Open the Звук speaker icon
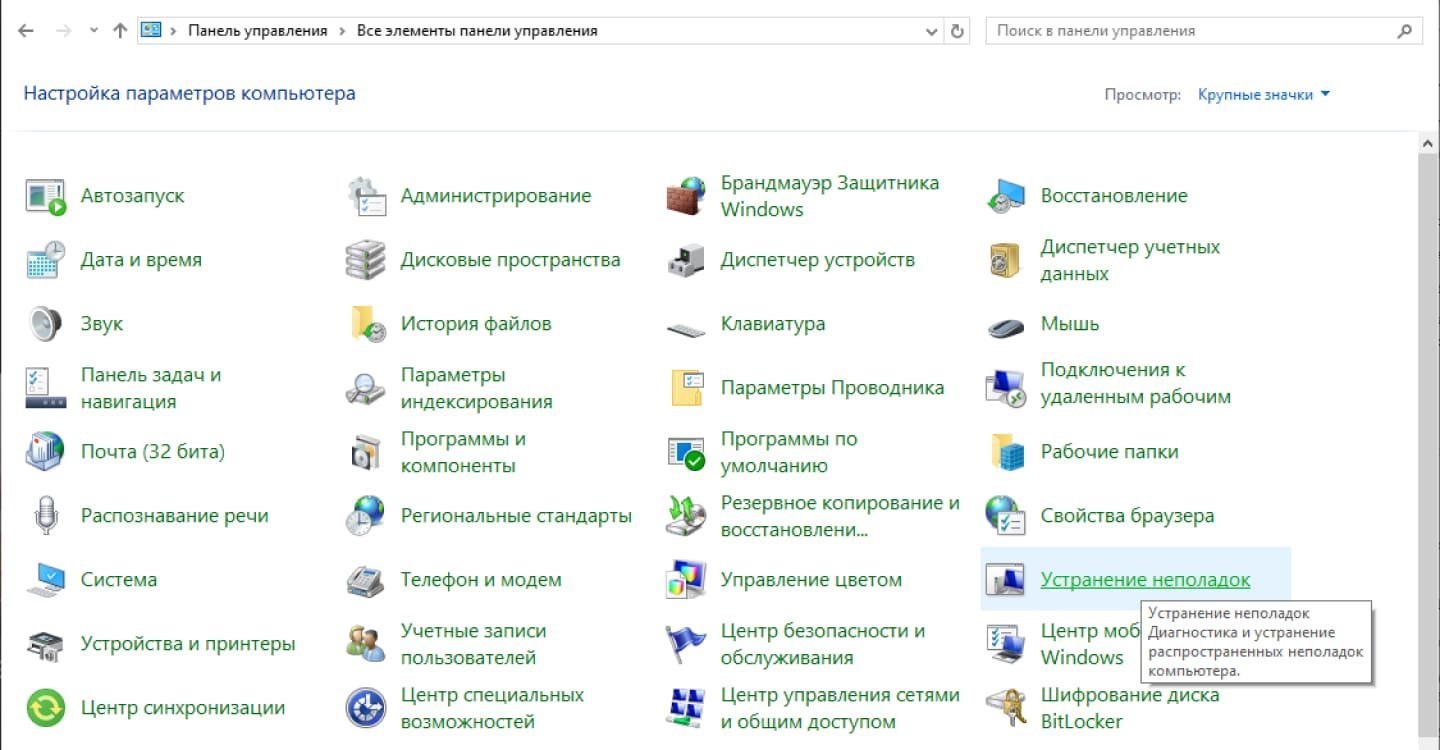The image size is (1440, 750). coord(45,324)
